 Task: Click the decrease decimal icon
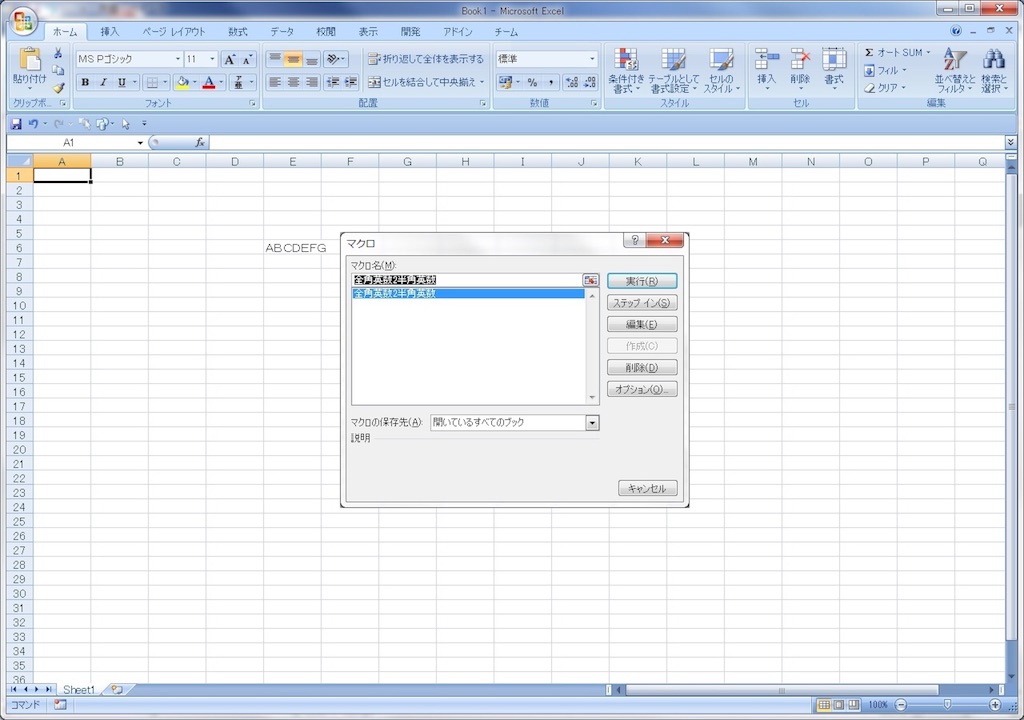590,82
